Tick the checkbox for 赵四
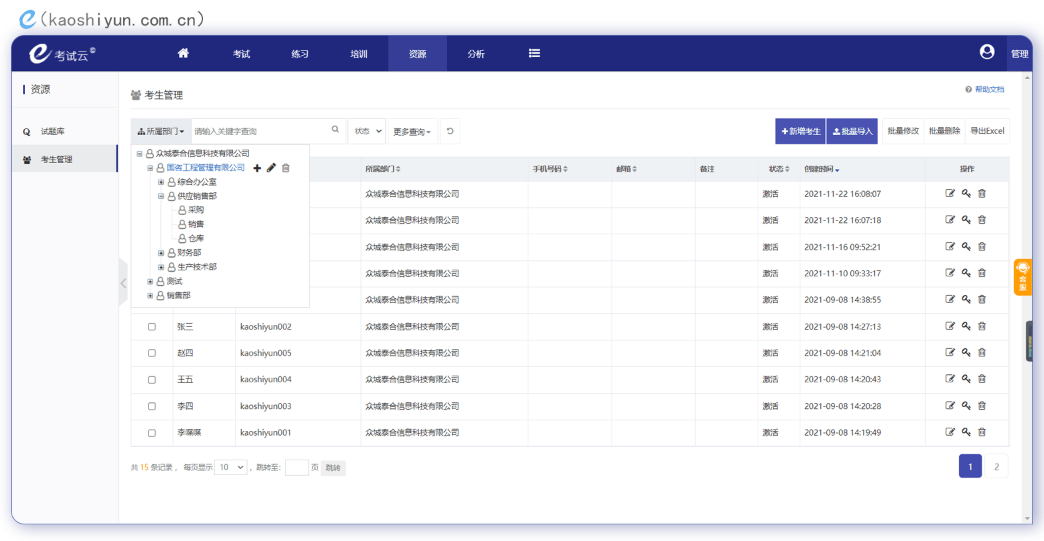Screen dimensions: 1044x541 tap(152, 353)
